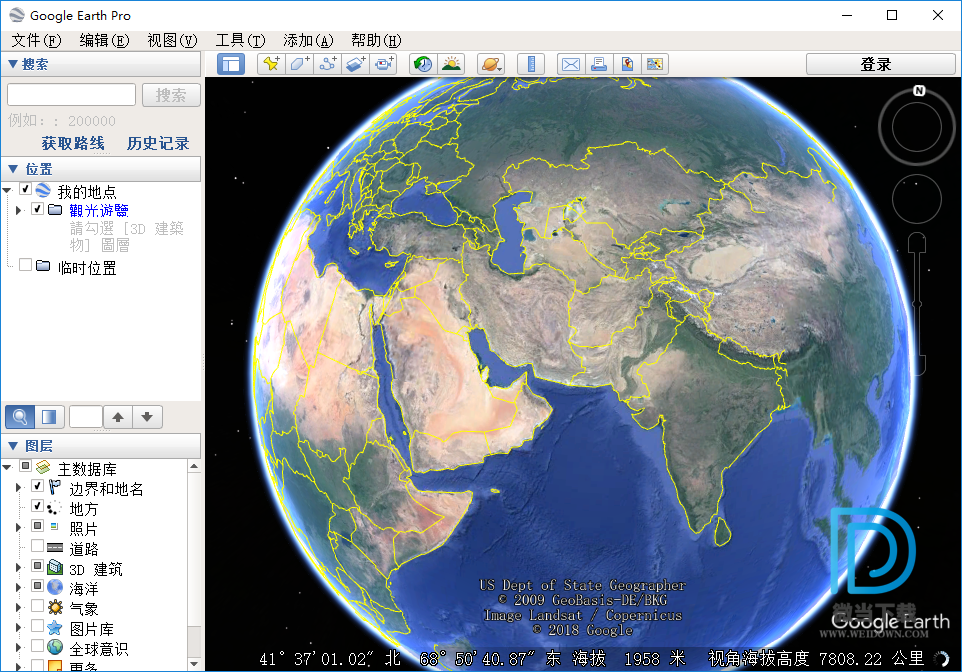Click the North indicator on compass
Image resolution: width=962 pixels, height=672 pixels.
(918, 91)
